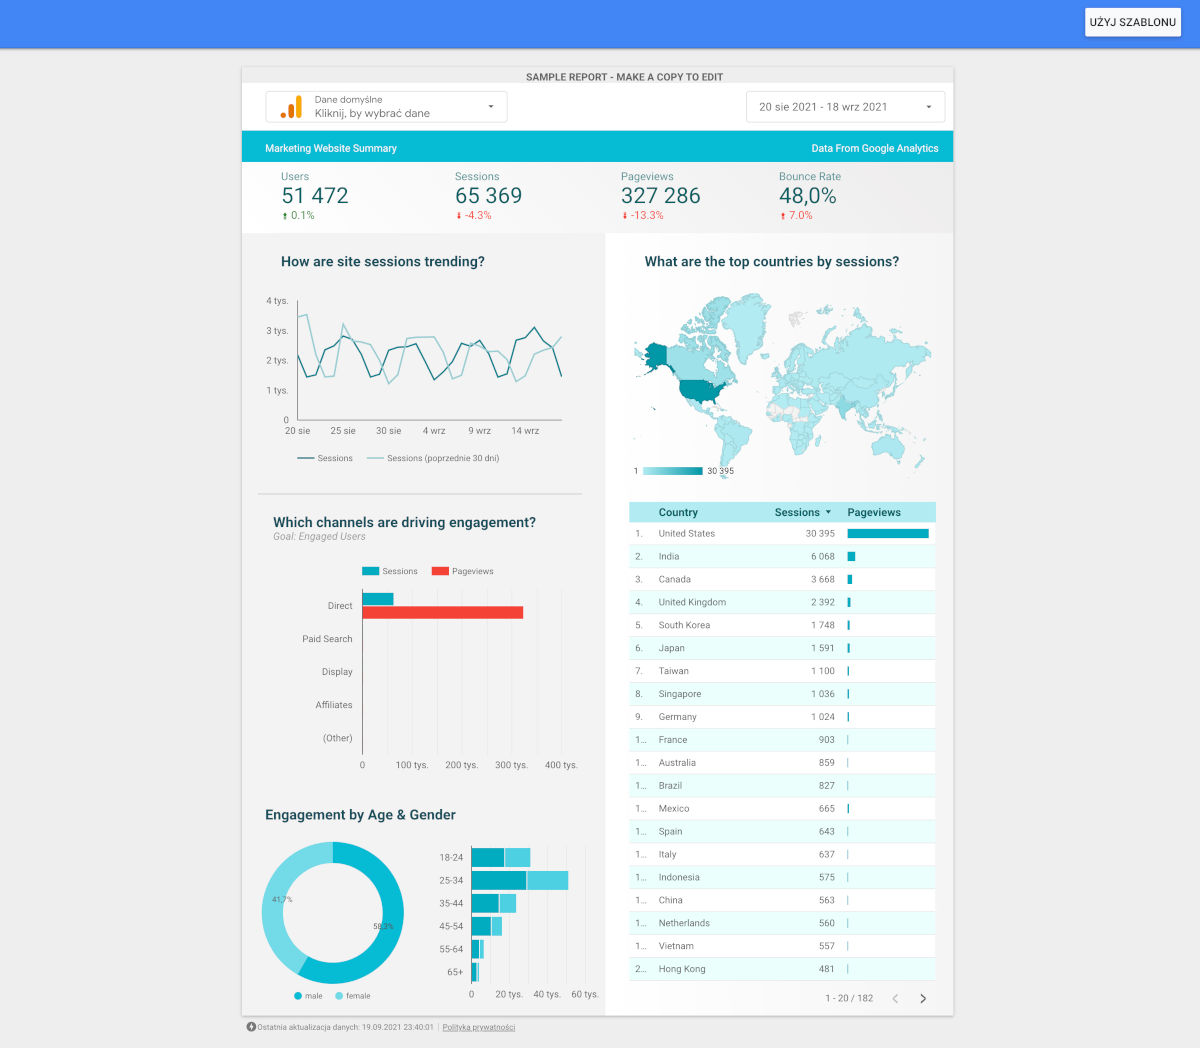Click the previous page arrow in country table
This screenshot has width=1200, height=1048.
895,998
